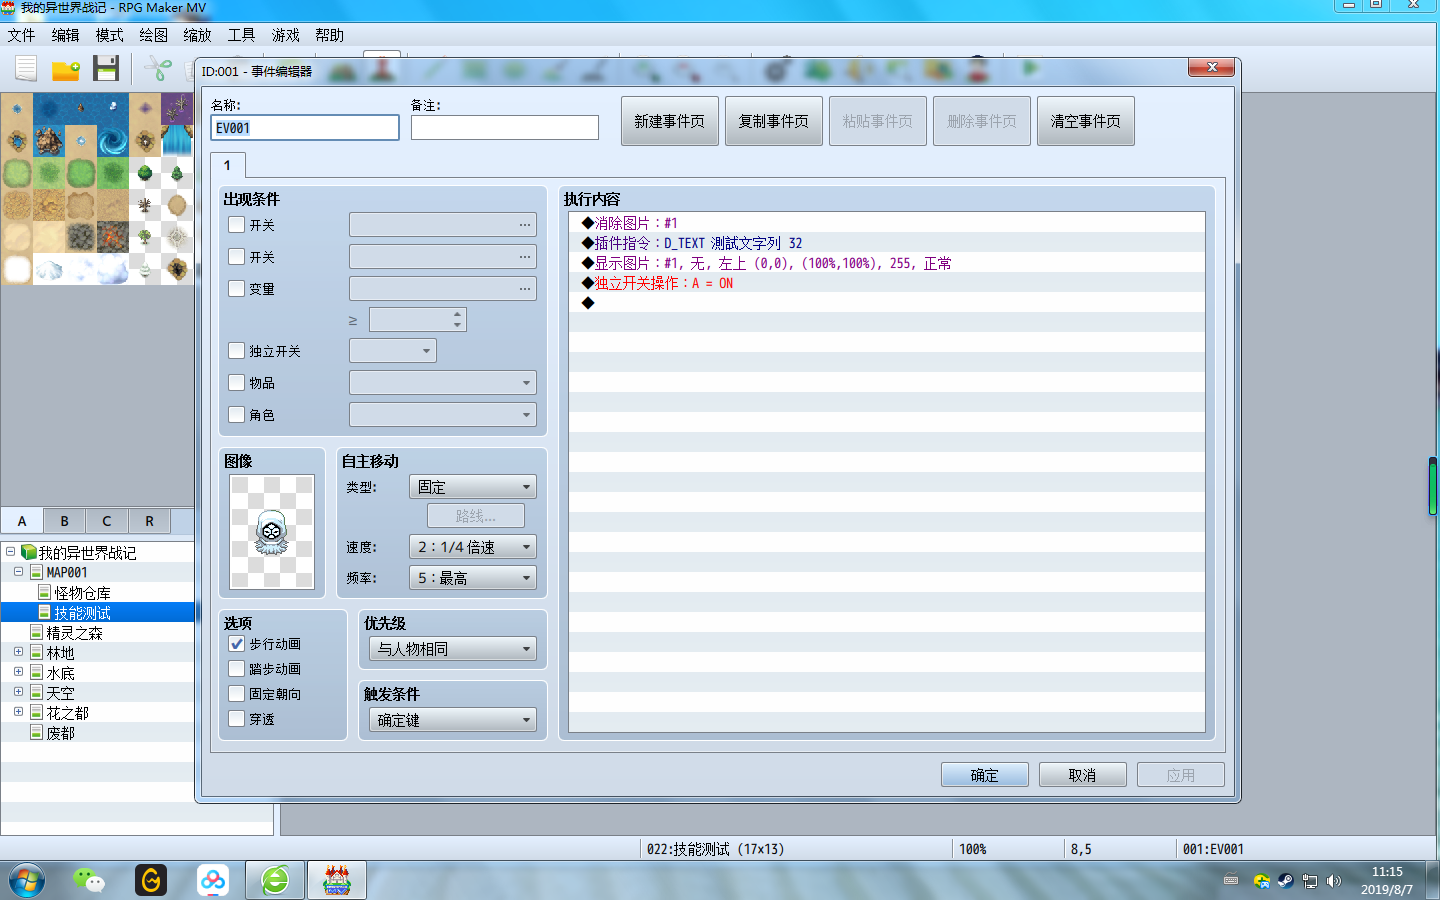Click the New Project page icon
Viewport: 1440px width, 900px height.
(x=26, y=68)
